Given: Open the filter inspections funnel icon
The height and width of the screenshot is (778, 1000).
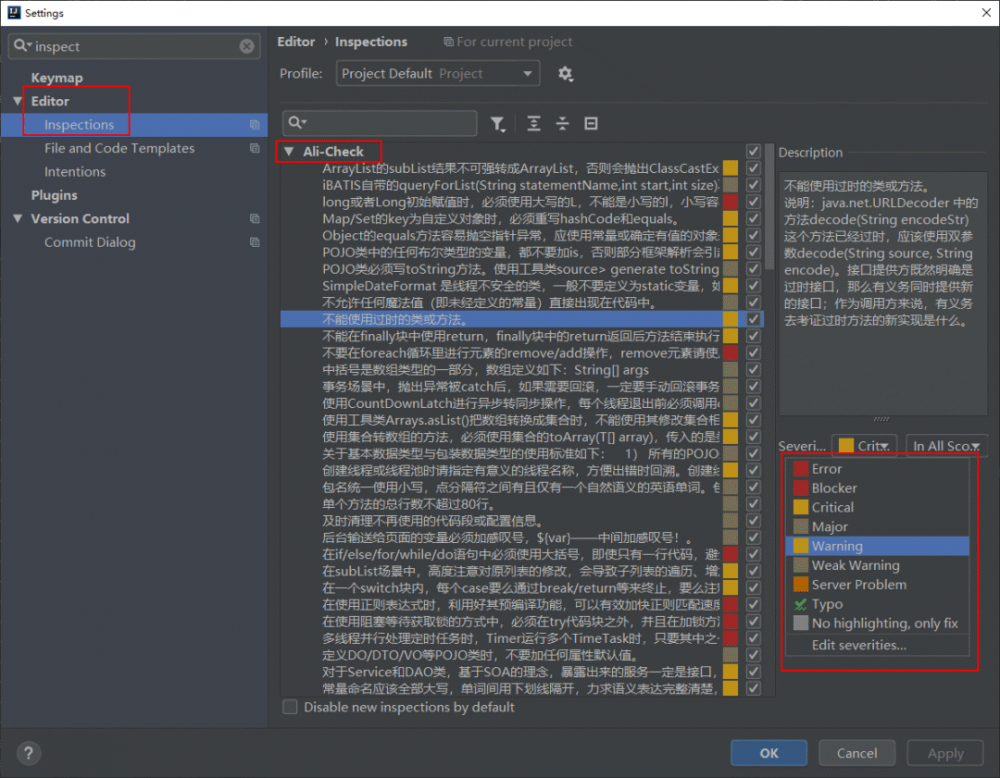Looking at the screenshot, I should pyautogui.click(x=499, y=122).
